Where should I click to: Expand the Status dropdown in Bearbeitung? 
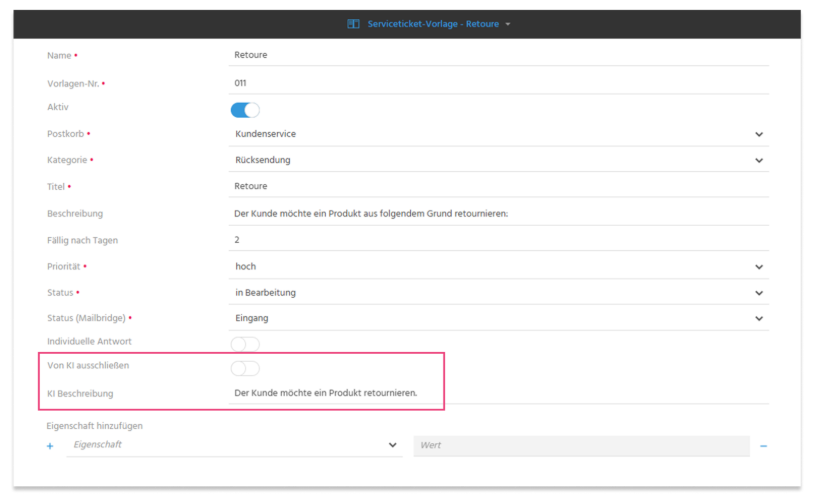click(499, 293)
